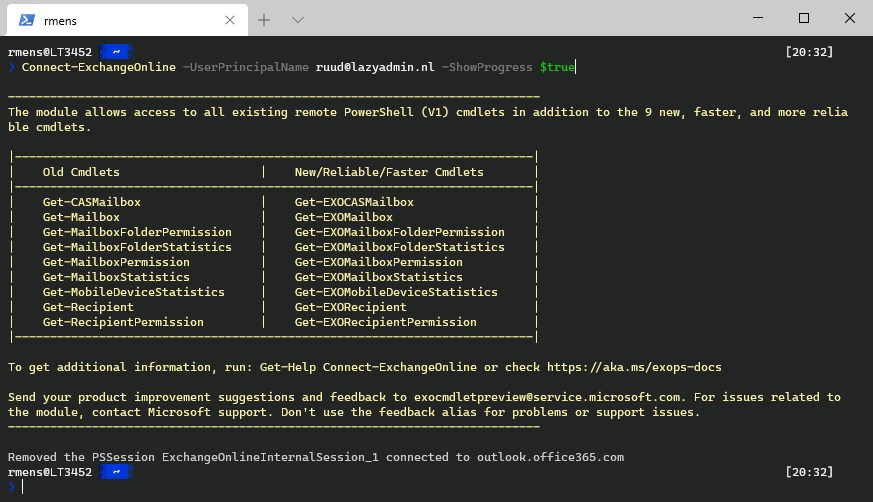Click the bottom blue ~ directory badge
Viewport: 873px width, 502px height.
(x=116, y=473)
